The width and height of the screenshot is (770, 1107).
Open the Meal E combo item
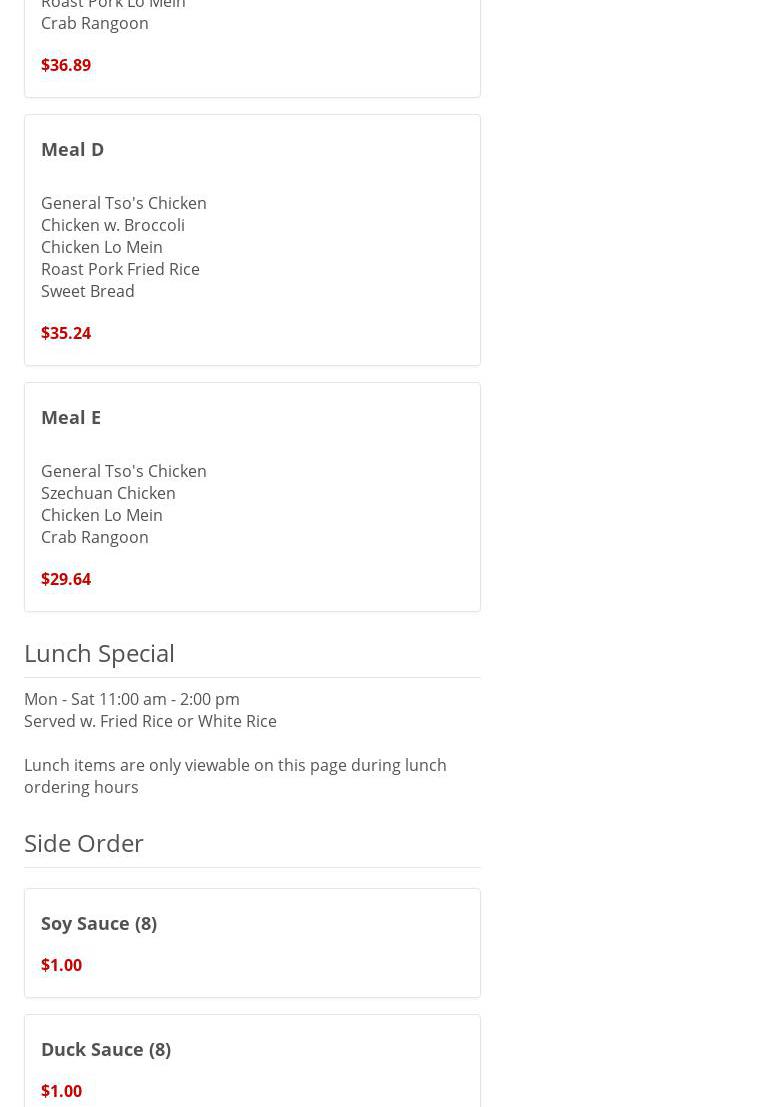coord(71,417)
